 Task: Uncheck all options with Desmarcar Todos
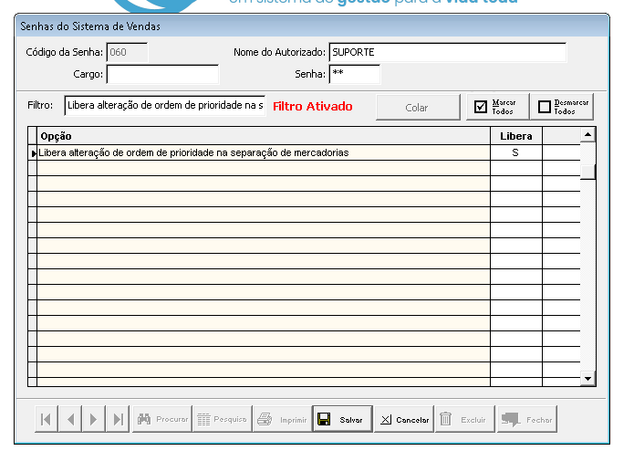tap(564, 106)
